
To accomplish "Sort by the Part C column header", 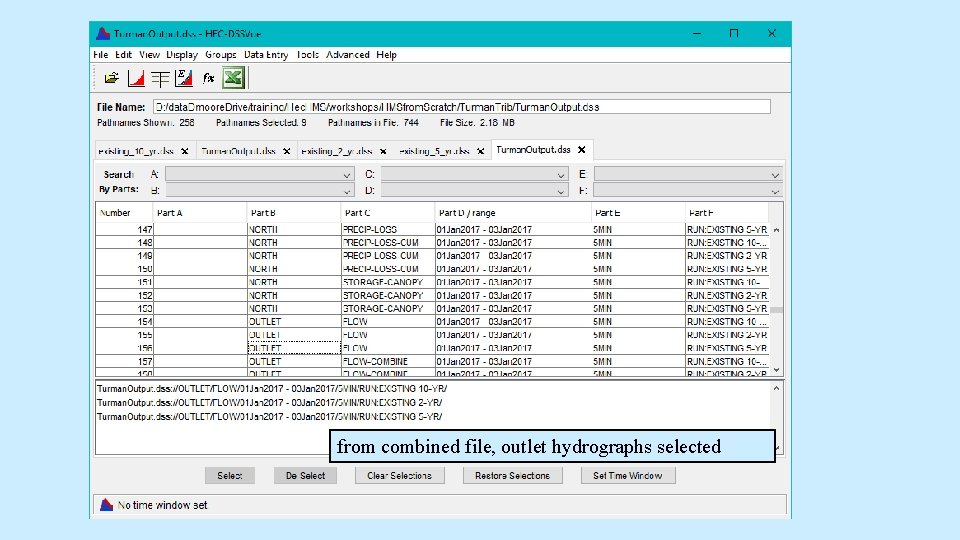I will (x=388, y=213).
